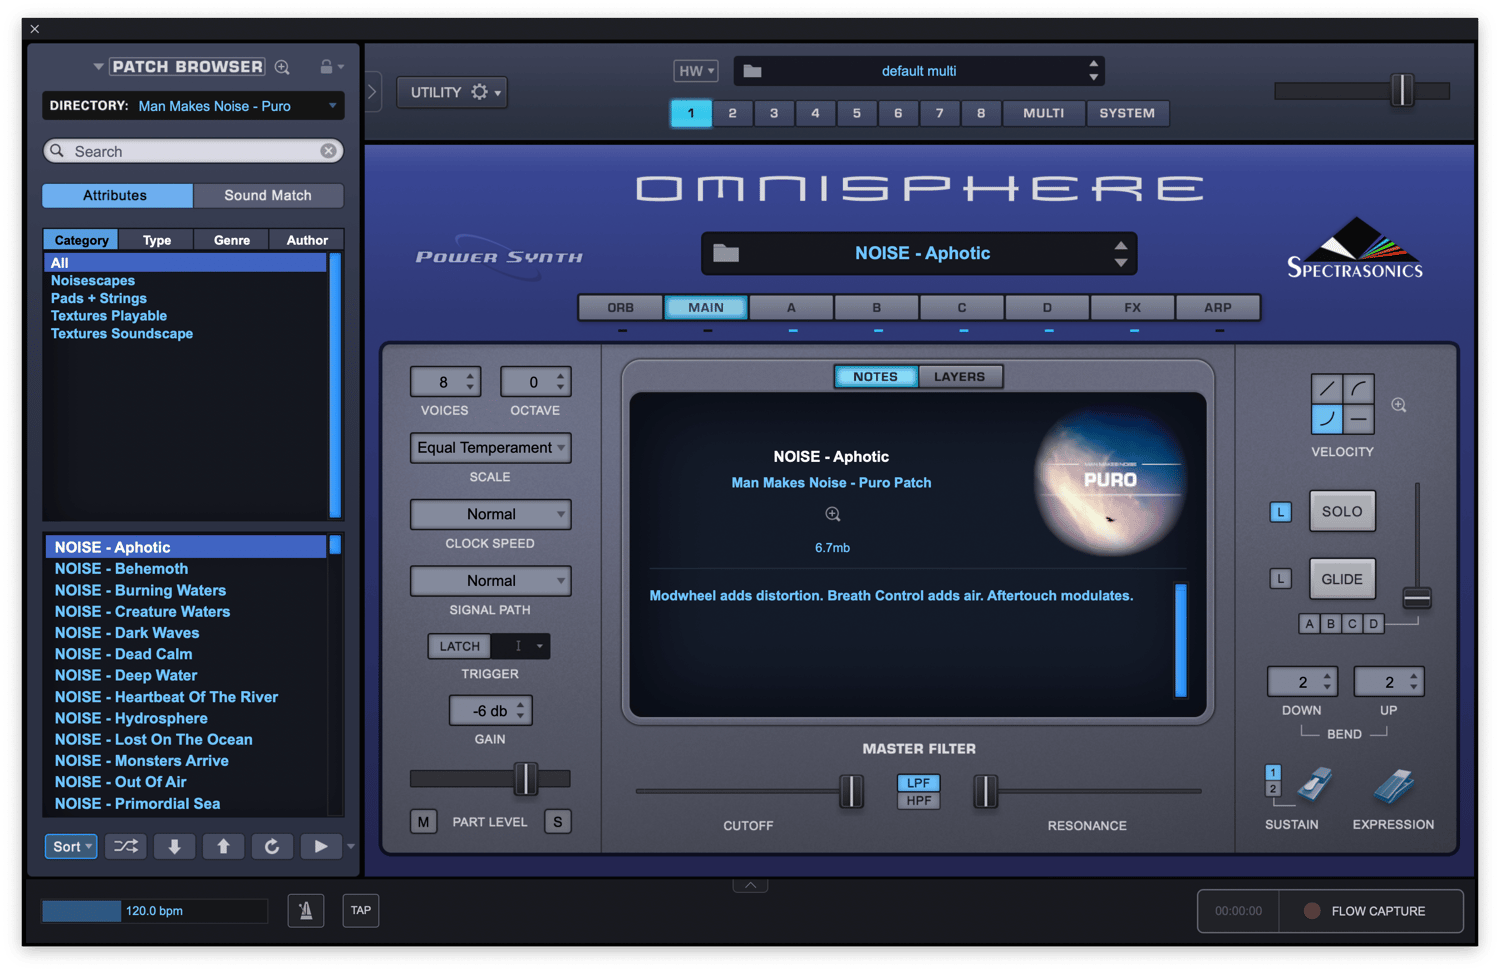Open the Utility menu dropdown
Image resolution: width=1500 pixels, height=972 pixels.
(452, 92)
